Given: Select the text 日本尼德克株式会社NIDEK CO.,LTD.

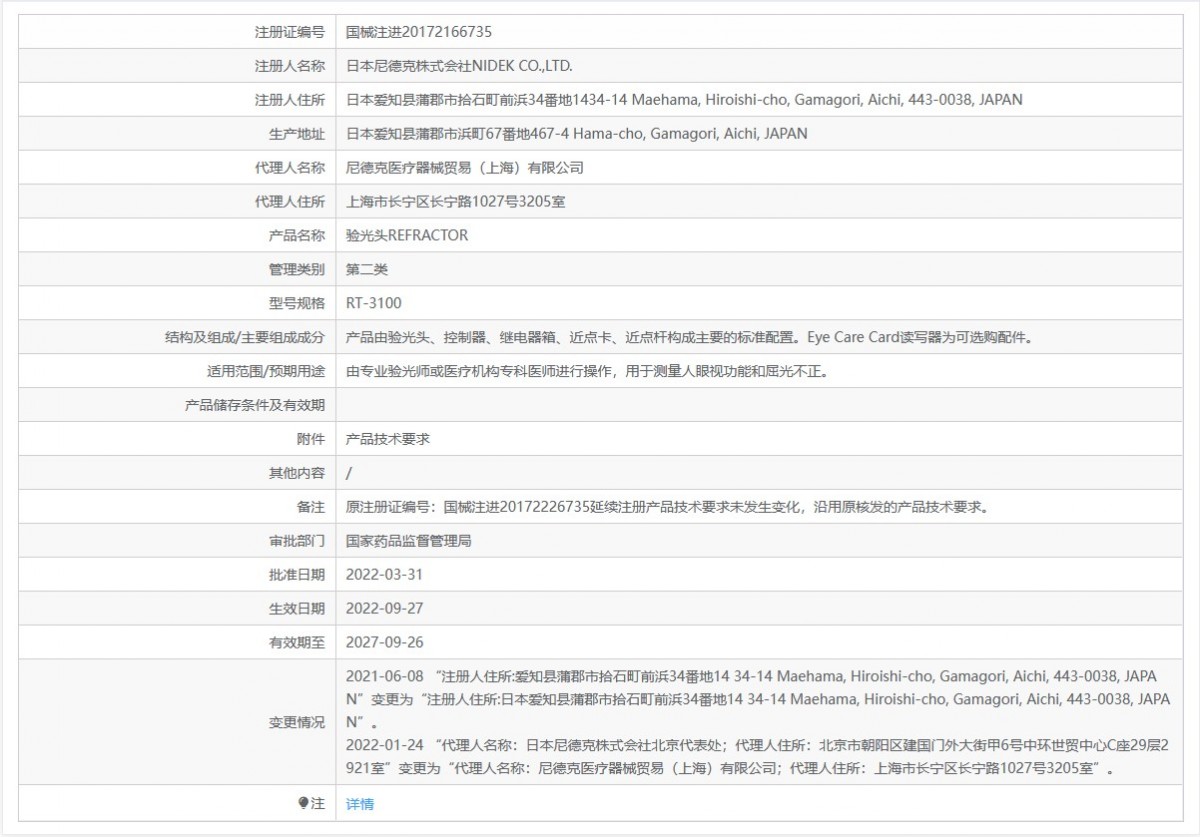Looking at the screenshot, I should click(459, 66).
